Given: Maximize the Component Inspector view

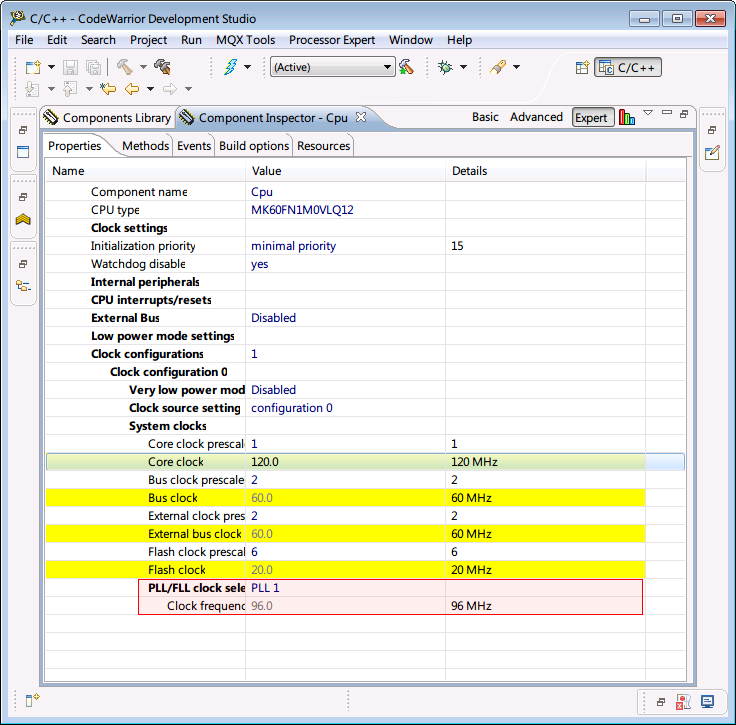Looking at the screenshot, I should [x=684, y=114].
